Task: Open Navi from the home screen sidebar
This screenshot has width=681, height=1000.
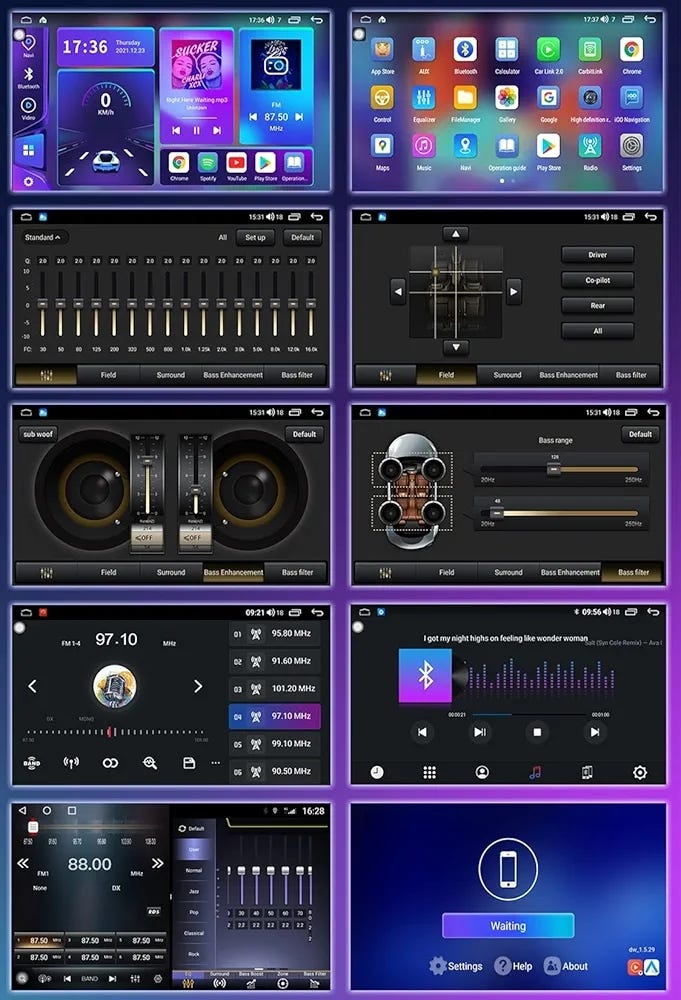Action: (x=28, y=46)
